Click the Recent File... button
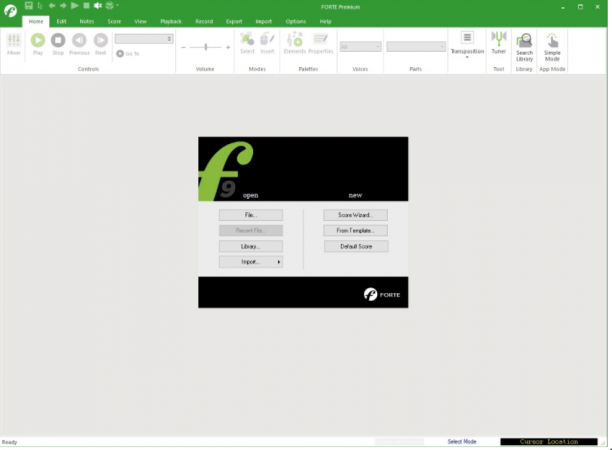The width and height of the screenshot is (612, 450). click(251, 230)
